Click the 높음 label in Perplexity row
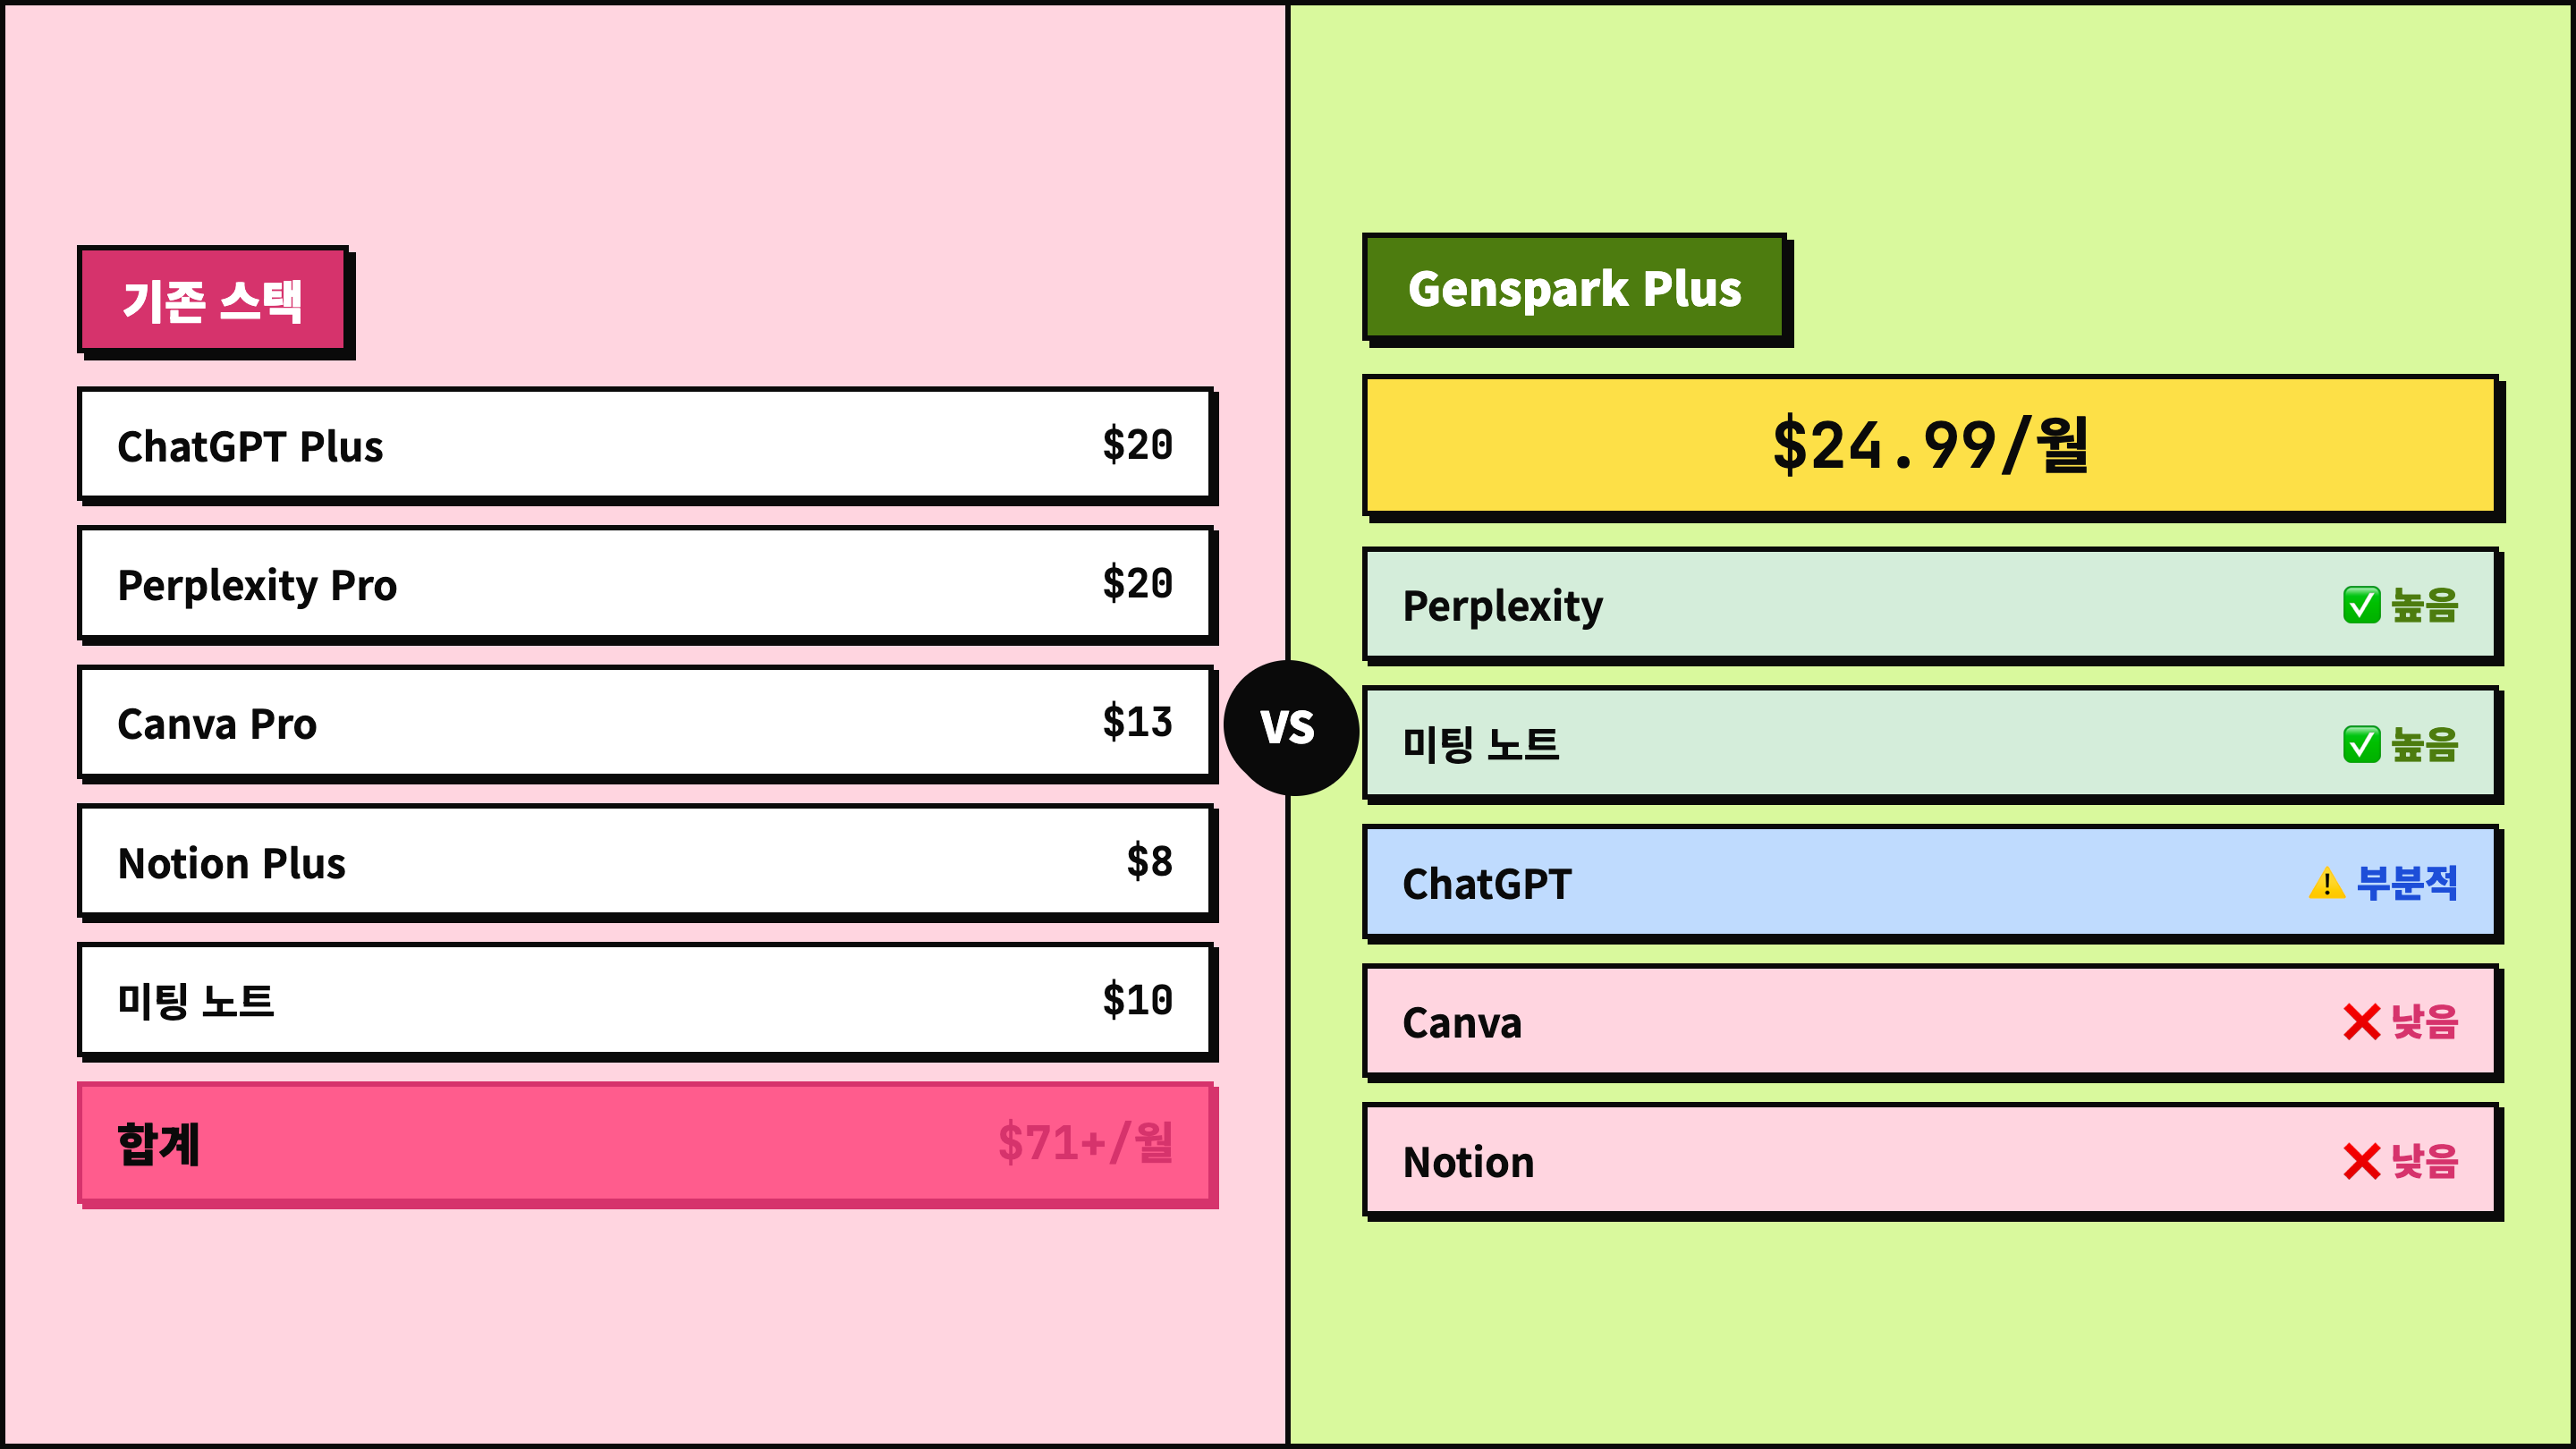The height and width of the screenshot is (1449, 2576). point(2424,605)
